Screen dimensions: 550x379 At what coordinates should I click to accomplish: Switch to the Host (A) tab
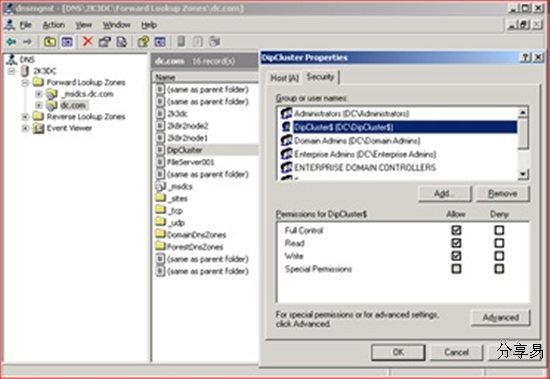284,78
